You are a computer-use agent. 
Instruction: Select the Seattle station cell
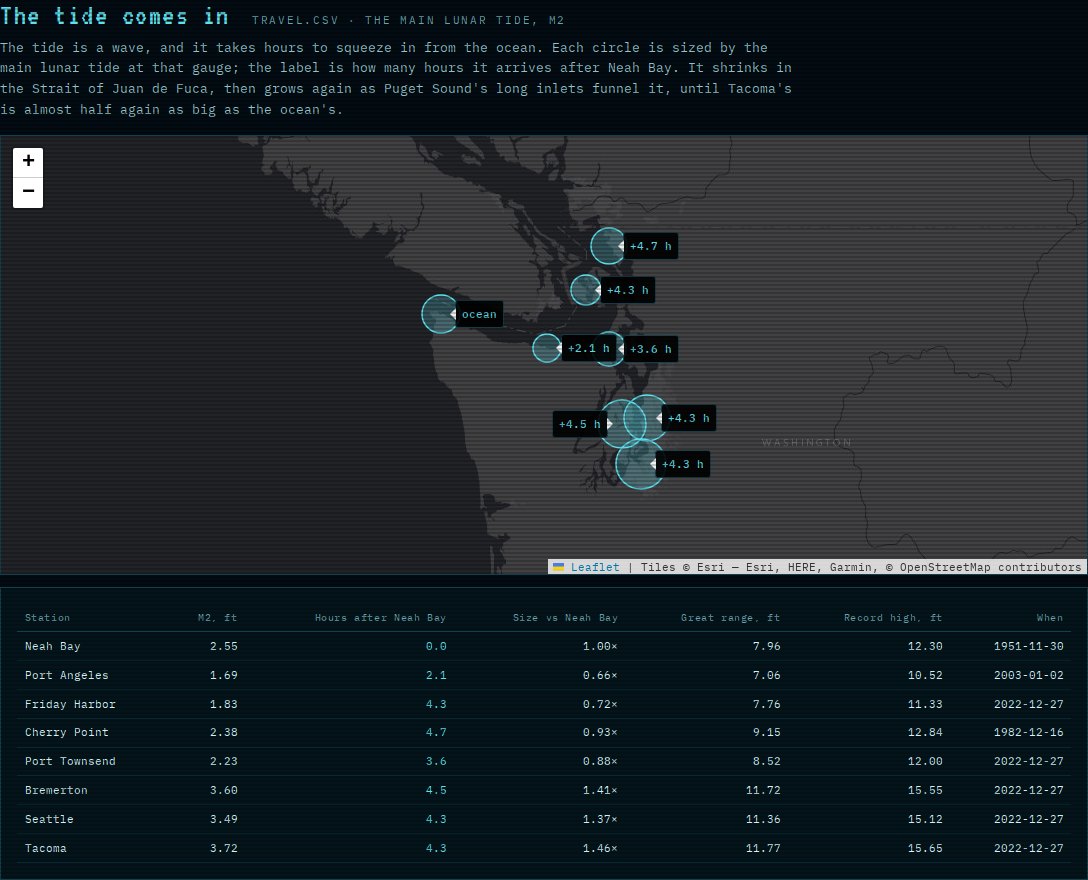click(49, 820)
